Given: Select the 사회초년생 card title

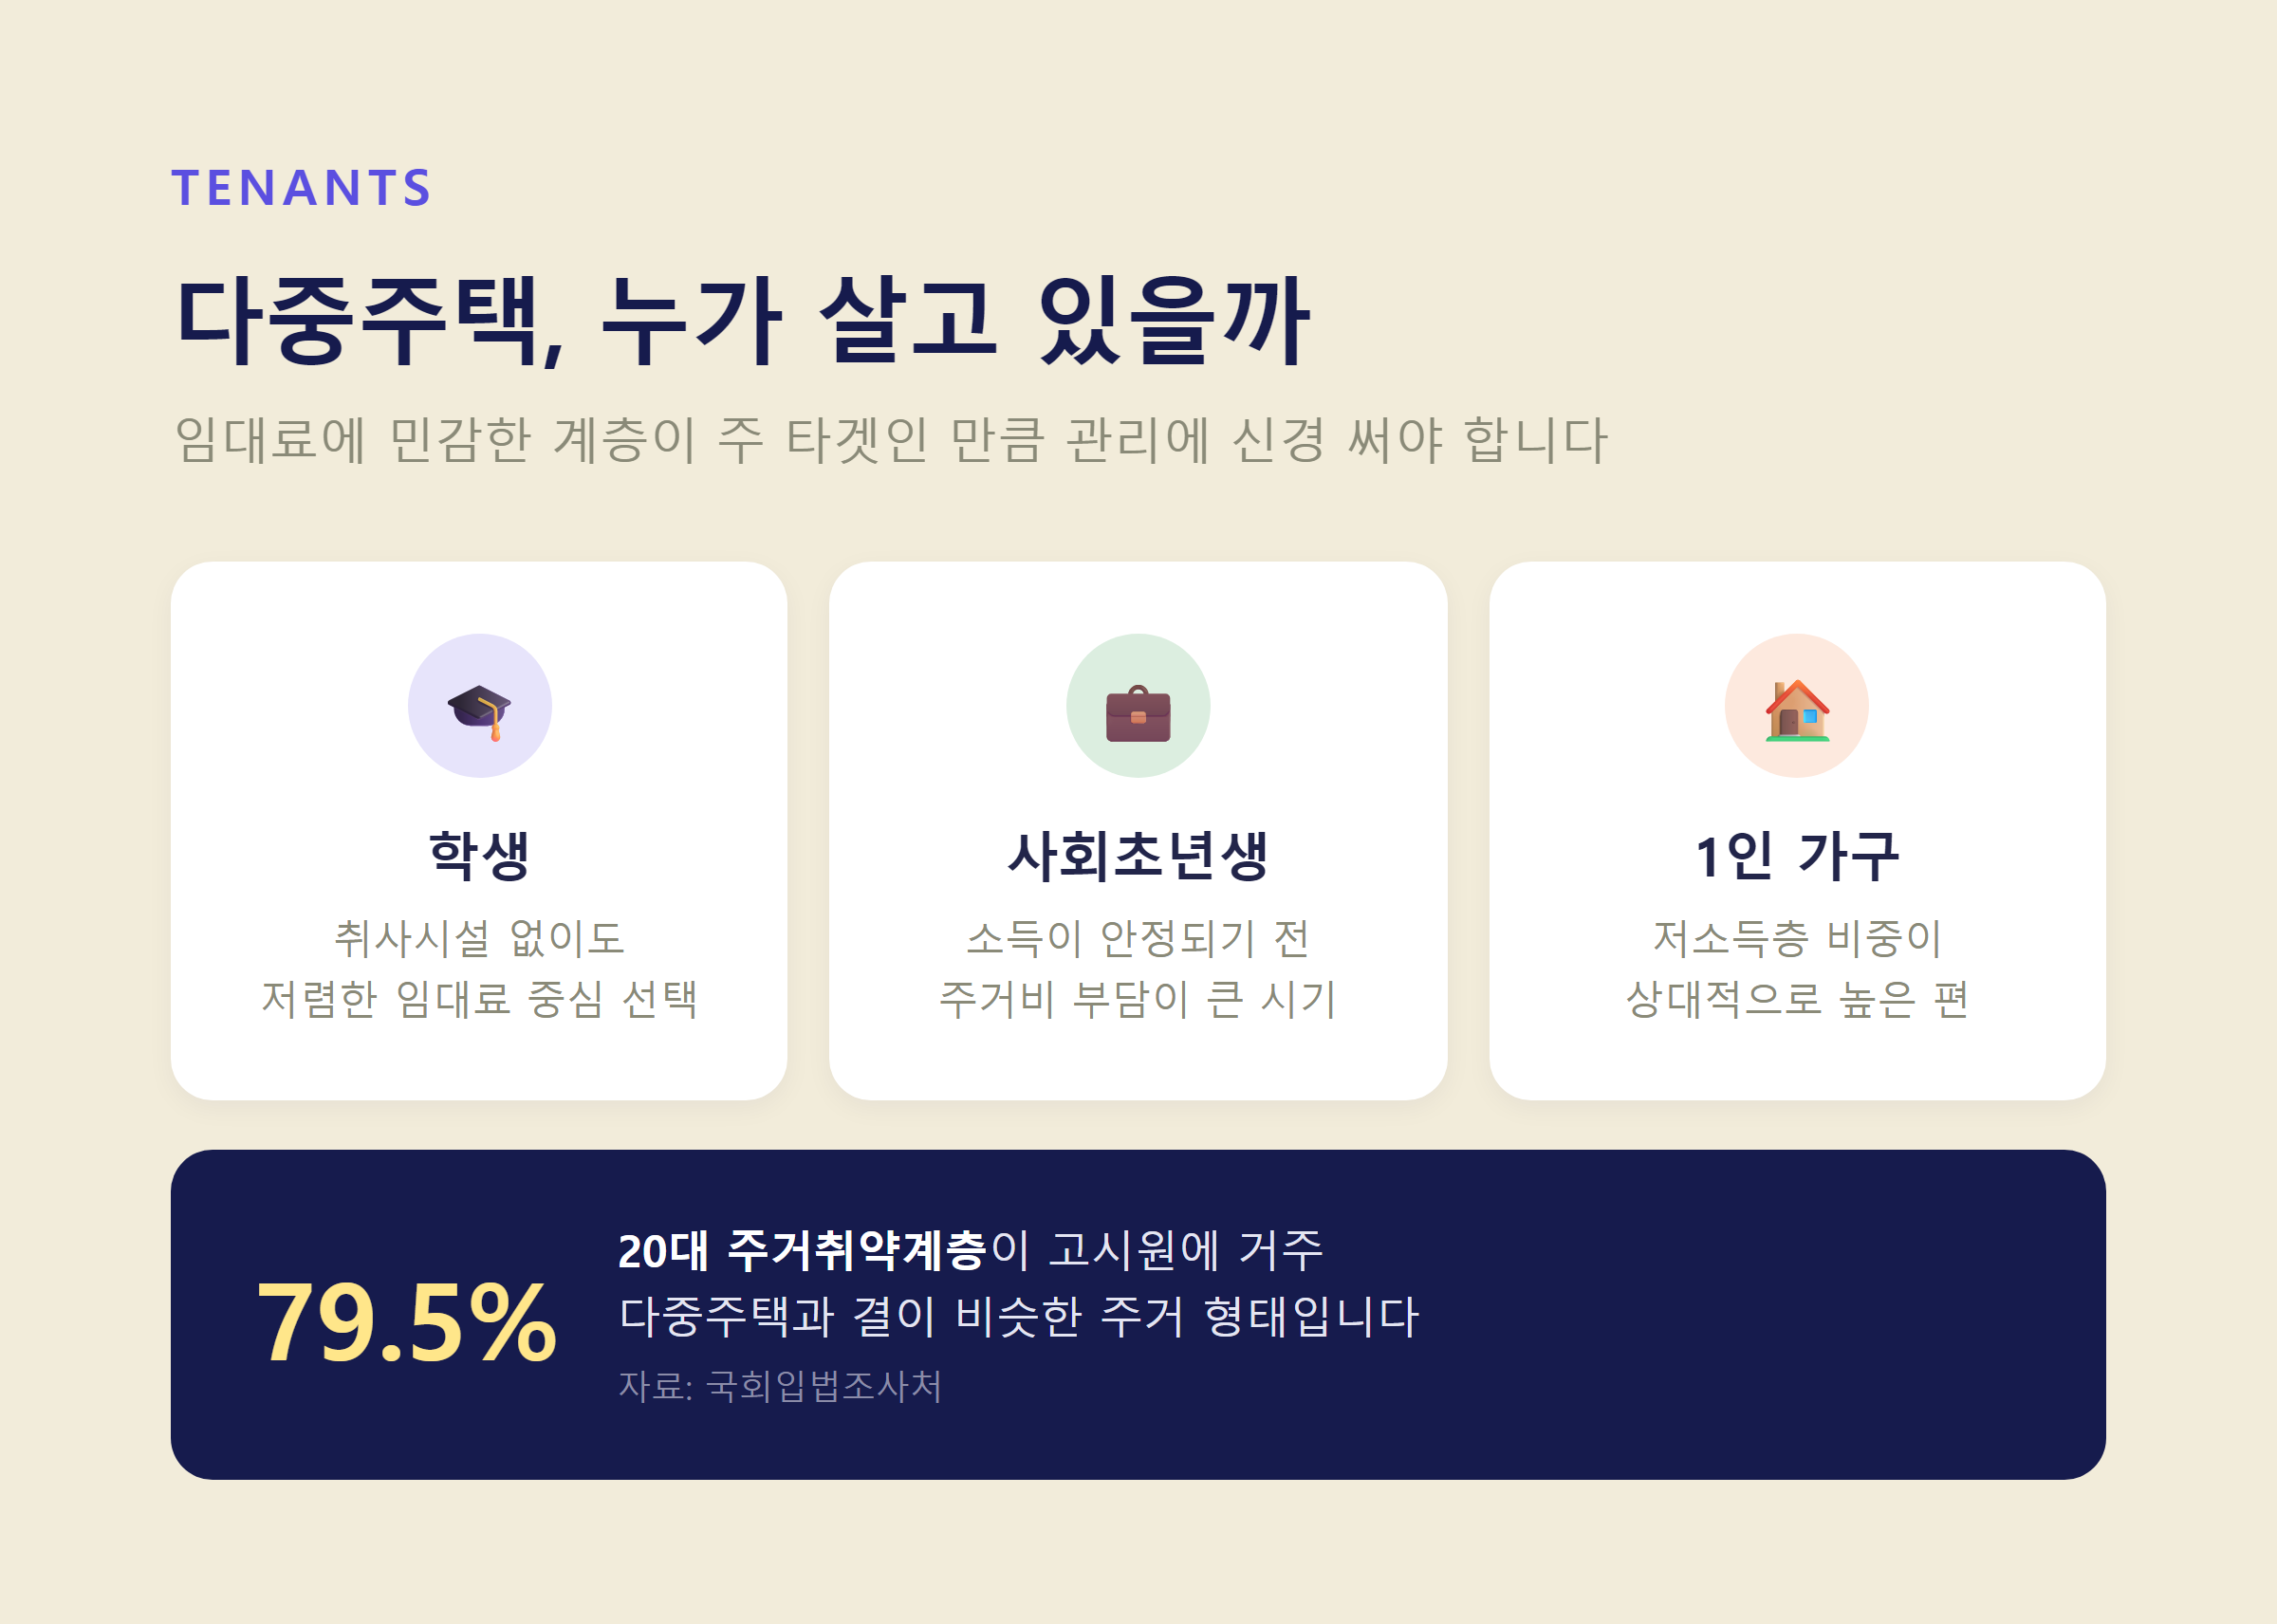Looking at the screenshot, I should (1138, 856).
